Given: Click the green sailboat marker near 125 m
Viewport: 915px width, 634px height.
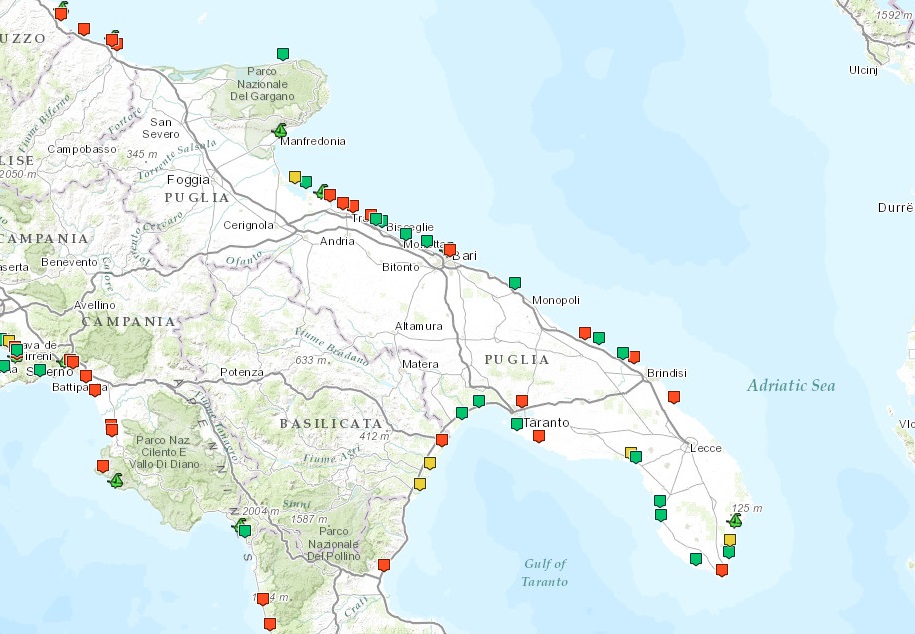Looking at the screenshot, I should (x=735, y=520).
